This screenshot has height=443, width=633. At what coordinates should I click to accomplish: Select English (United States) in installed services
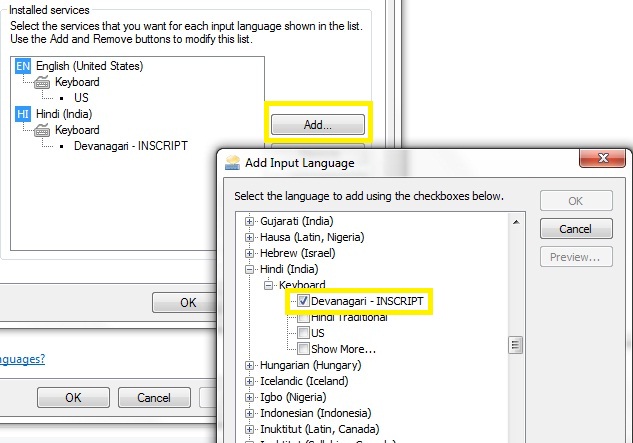point(90,66)
